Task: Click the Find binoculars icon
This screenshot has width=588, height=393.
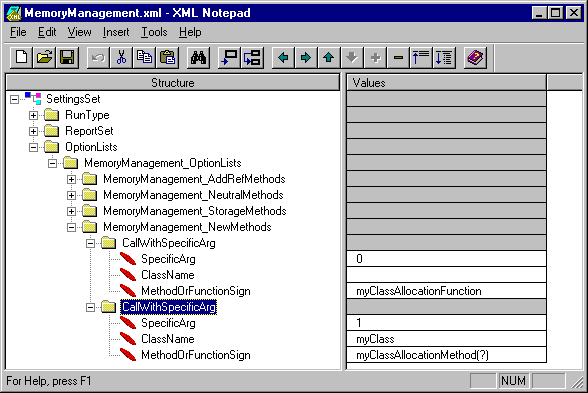Action: pyautogui.click(x=198, y=58)
